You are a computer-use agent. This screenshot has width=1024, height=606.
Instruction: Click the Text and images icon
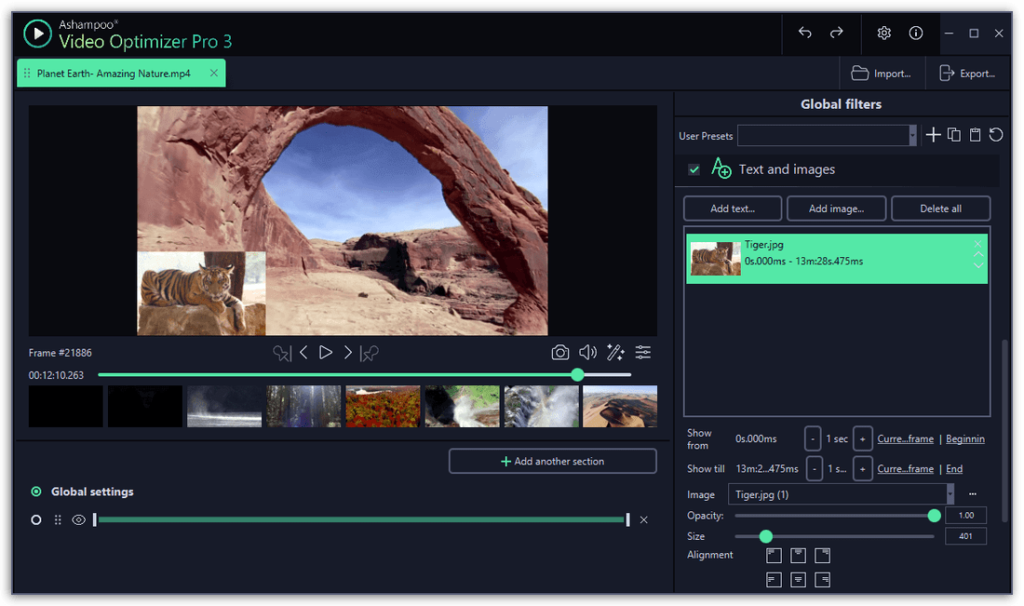(x=721, y=168)
